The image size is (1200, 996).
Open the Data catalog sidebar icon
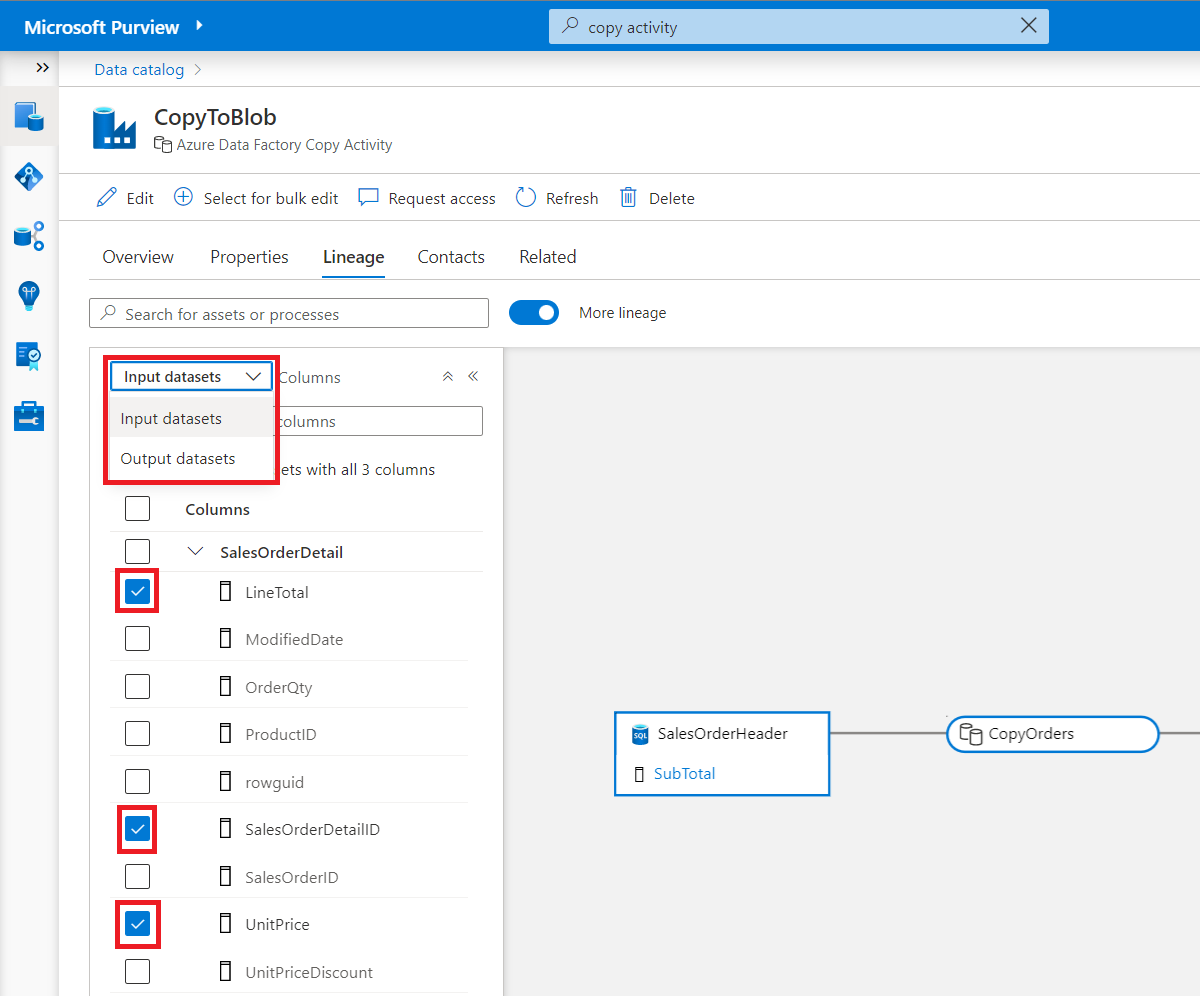click(x=29, y=116)
